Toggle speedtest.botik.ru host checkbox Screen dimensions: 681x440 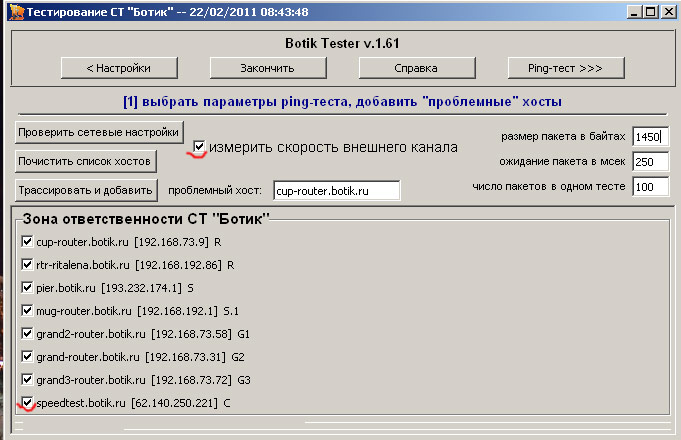(27, 402)
